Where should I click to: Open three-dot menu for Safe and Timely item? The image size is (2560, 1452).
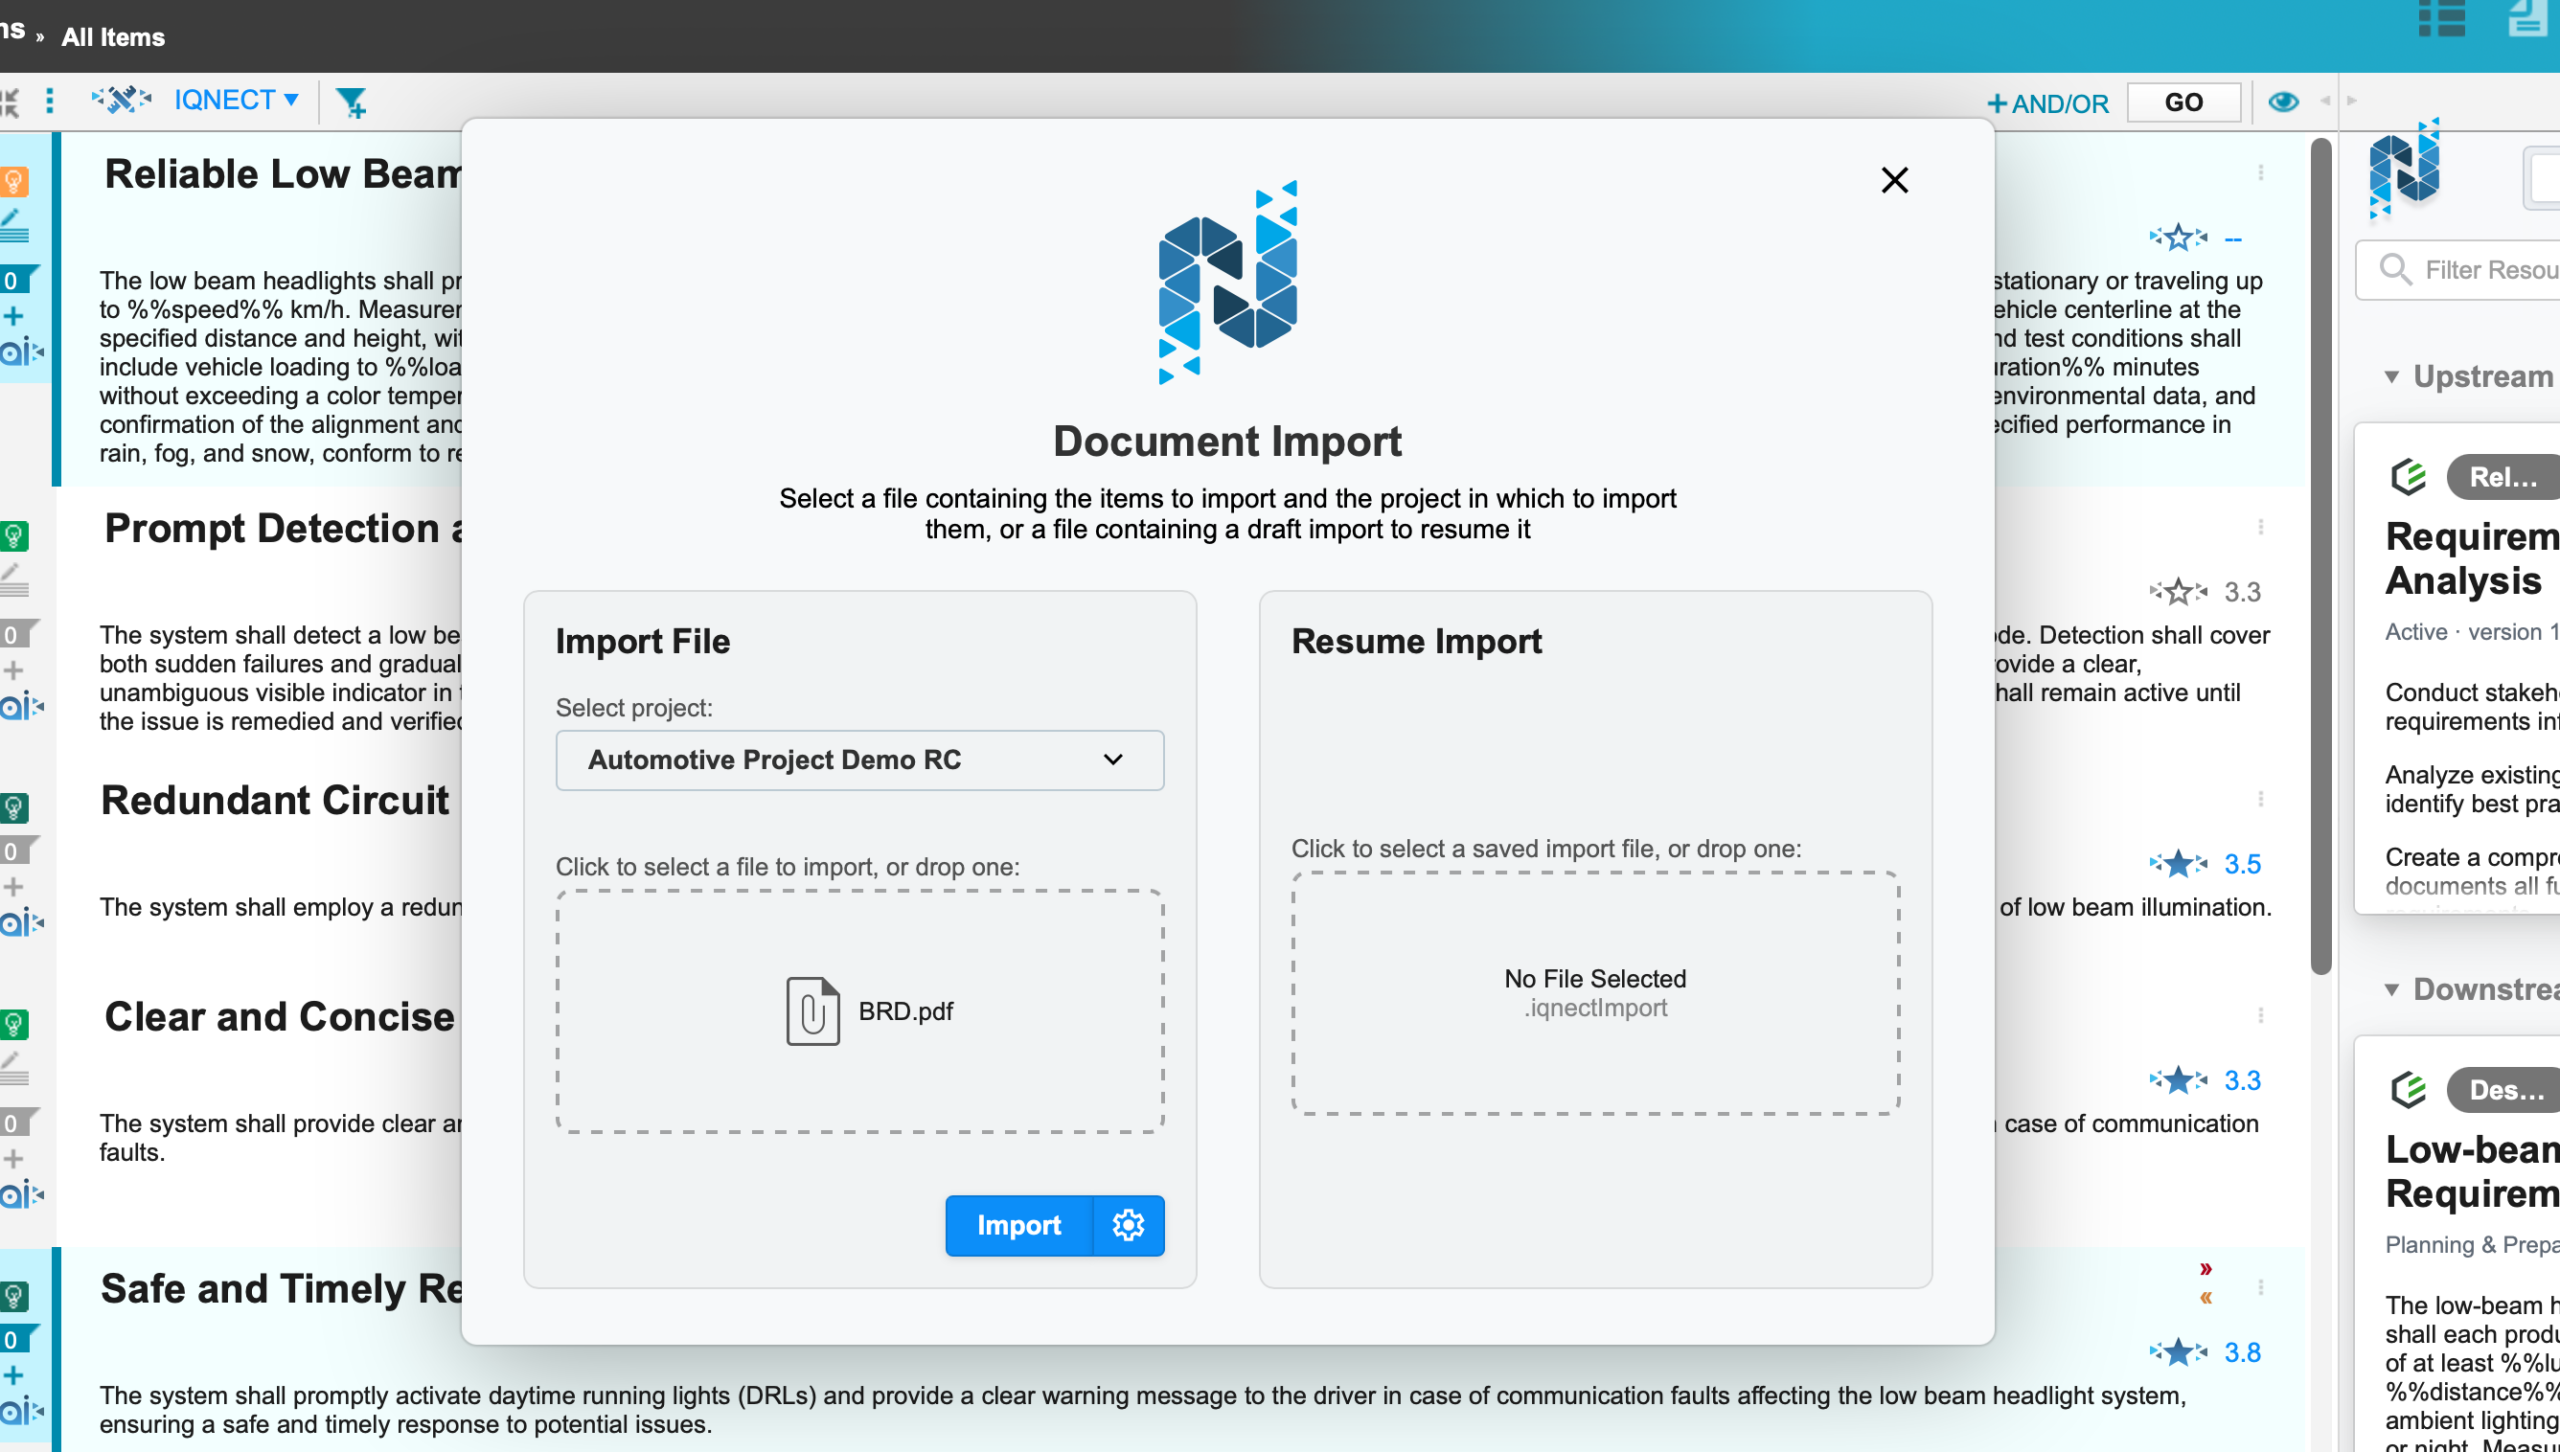[x=2260, y=1288]
